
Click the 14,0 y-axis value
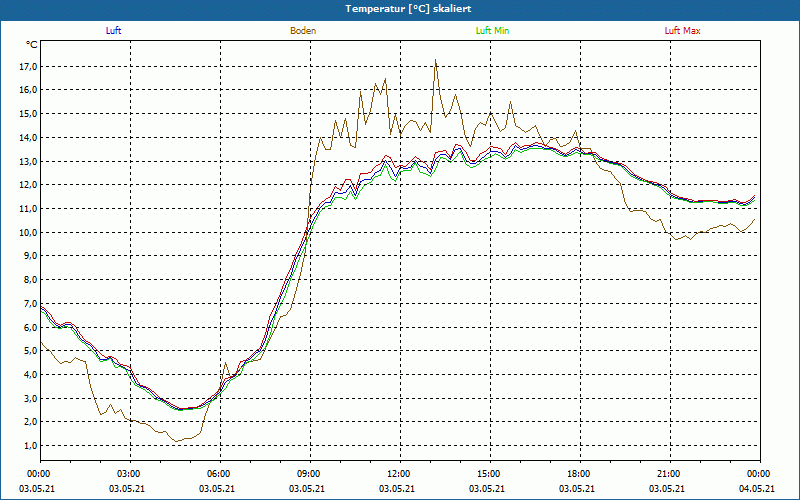click(x=29, y=137)
